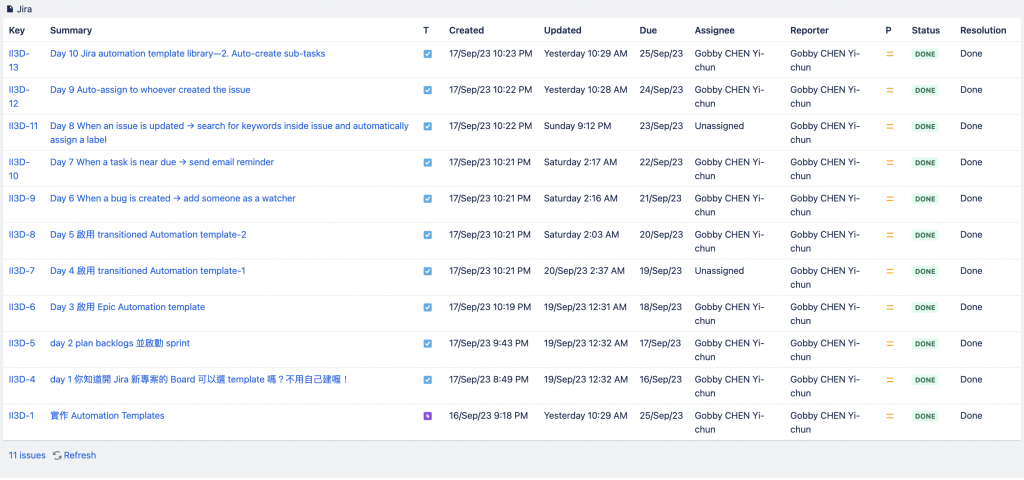
Task: Open issue key II3D-4
Action: click(22, 380)
